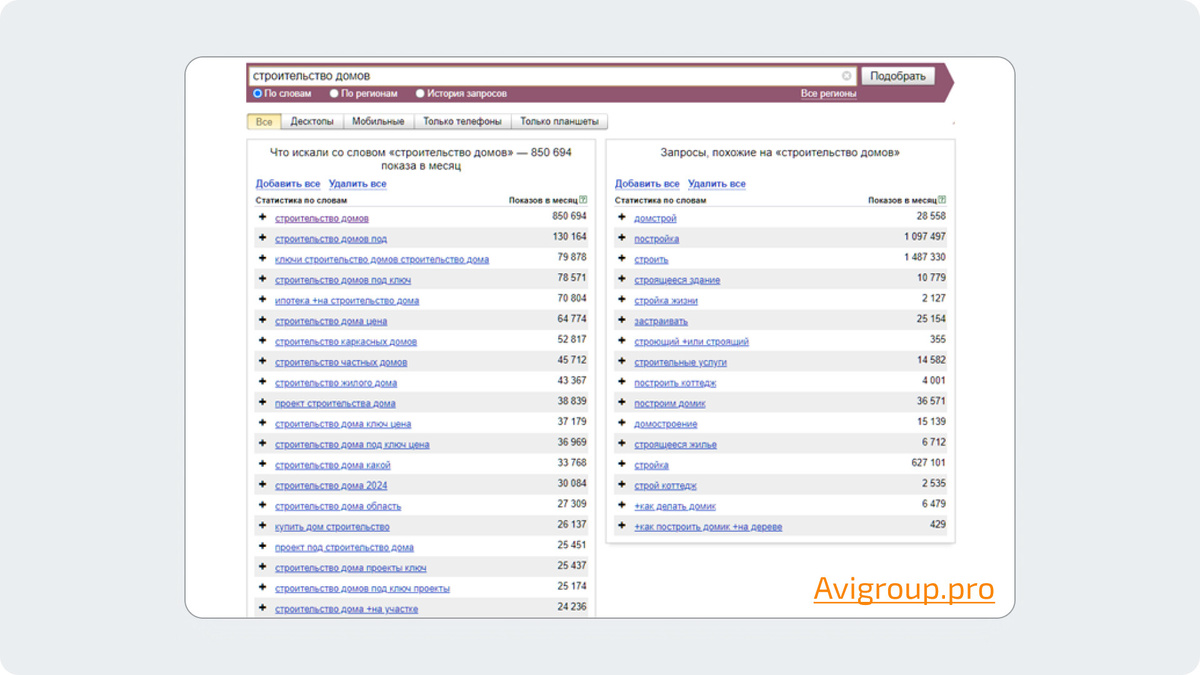The image size is (1200, 675).
Task: Add 'строительство каркасных домов' with plus icon
Action: pos(262,341)
